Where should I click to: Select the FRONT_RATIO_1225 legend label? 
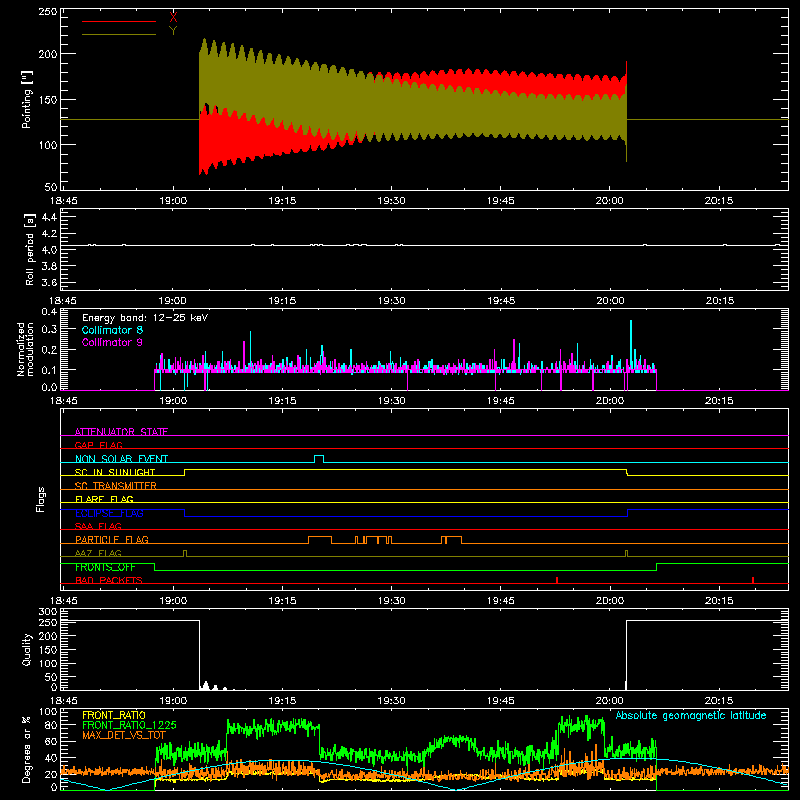tap(129, 725)
